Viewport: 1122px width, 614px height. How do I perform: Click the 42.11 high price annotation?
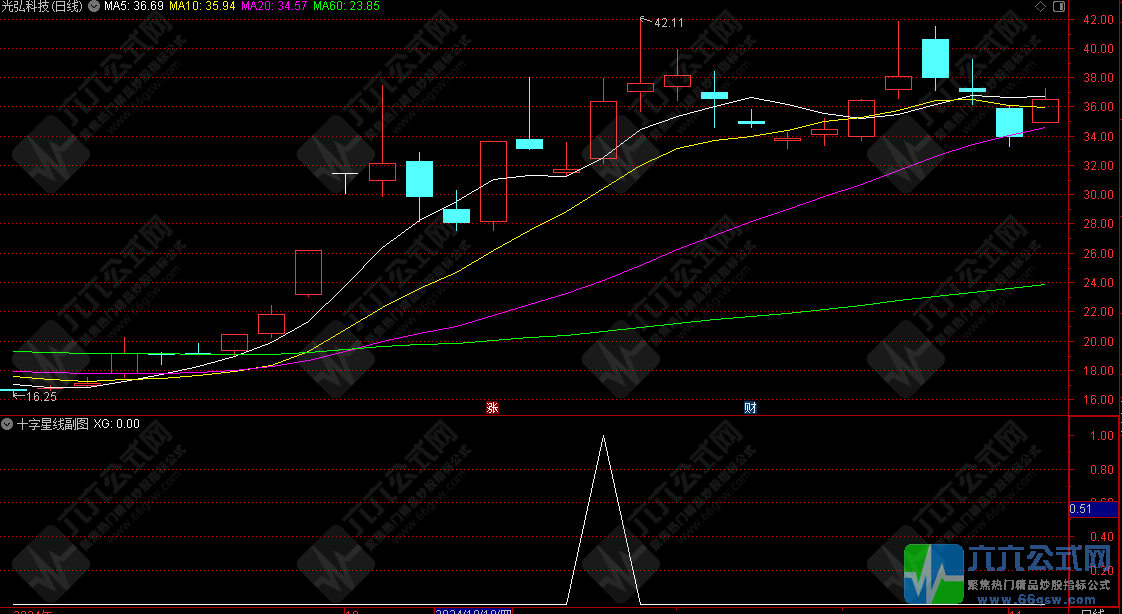coord(668,23)
